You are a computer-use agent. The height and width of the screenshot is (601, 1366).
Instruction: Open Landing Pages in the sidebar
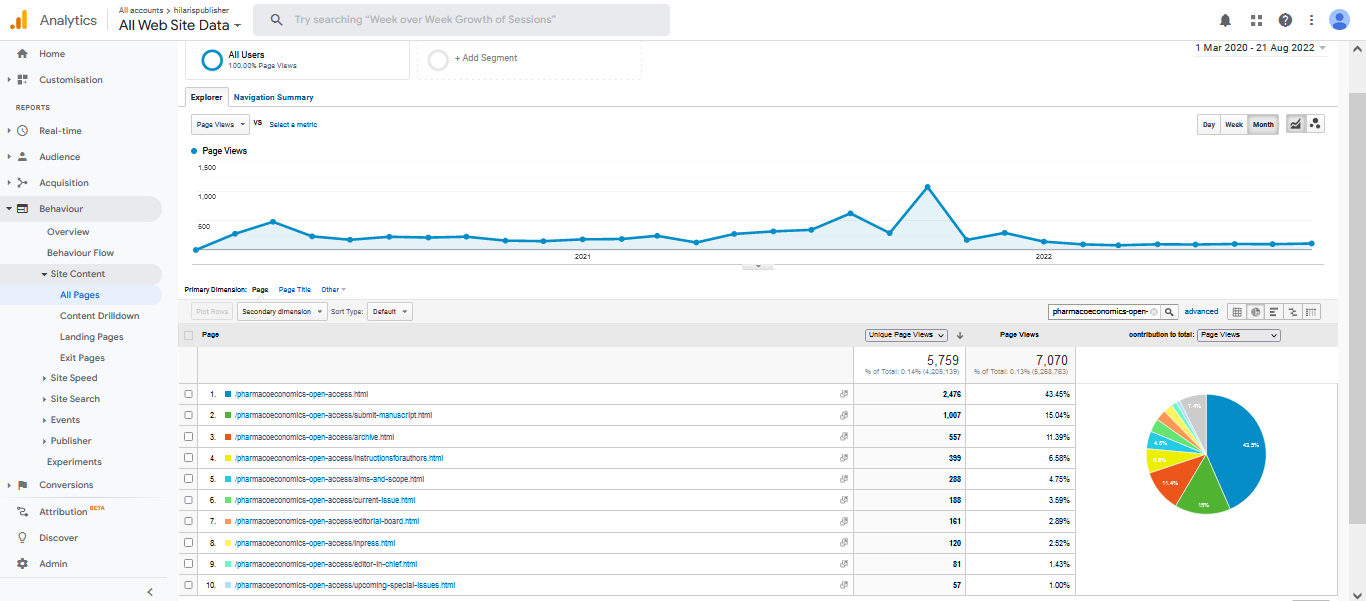pos(91,337)
